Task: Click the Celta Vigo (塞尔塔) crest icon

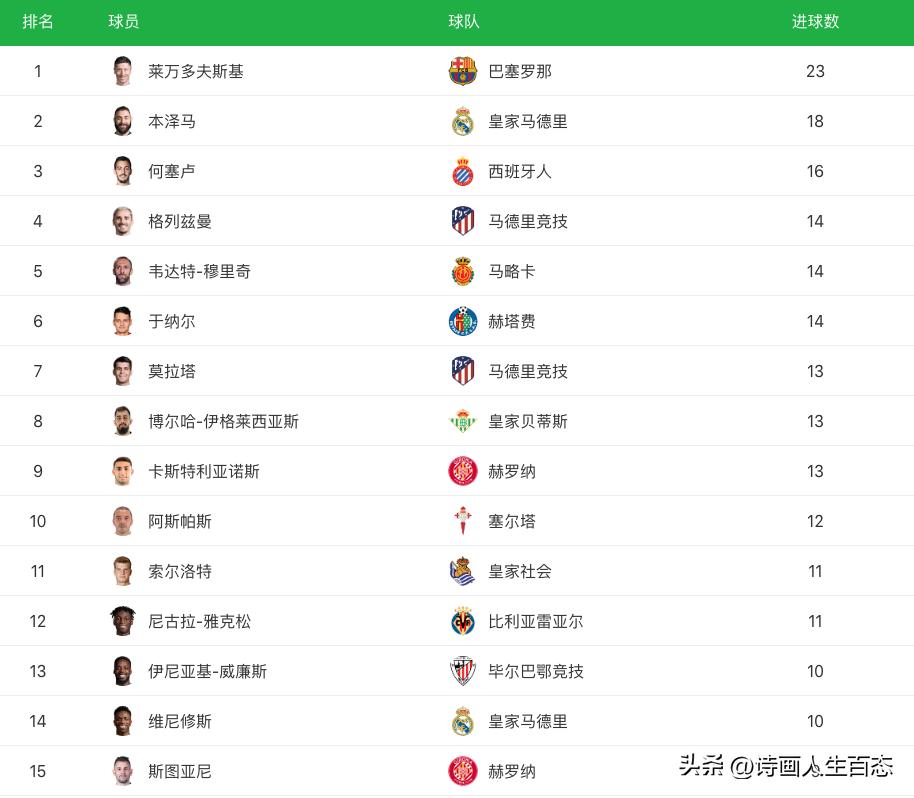Action: 463,521
